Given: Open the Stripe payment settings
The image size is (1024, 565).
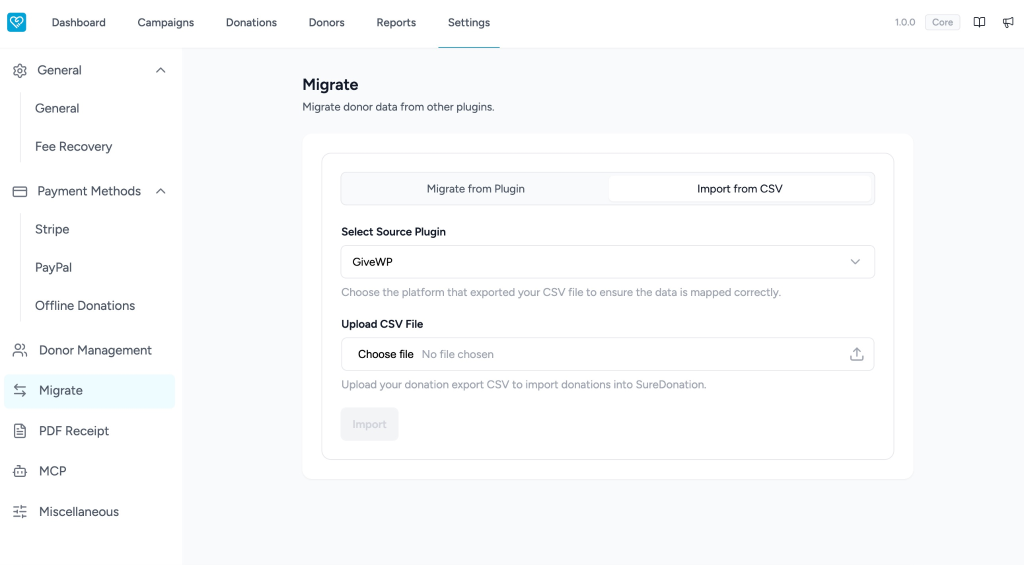Looking at the screenshot, I should pyautogui.click(x=52, y=229).
